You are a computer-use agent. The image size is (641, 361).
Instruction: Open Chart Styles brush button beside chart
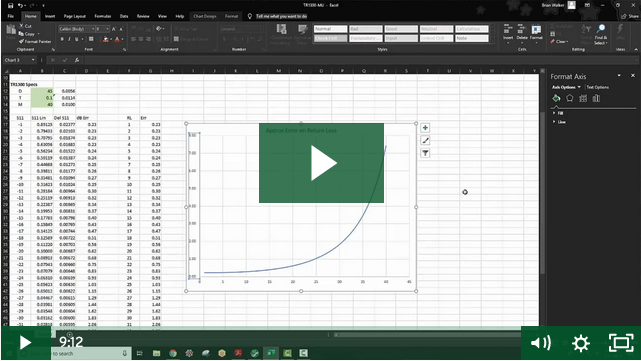coord(425,141)
